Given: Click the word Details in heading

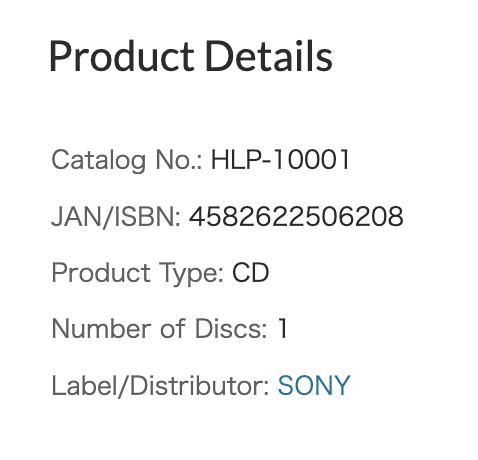Looking at the screenshot, I should point(269,56).
